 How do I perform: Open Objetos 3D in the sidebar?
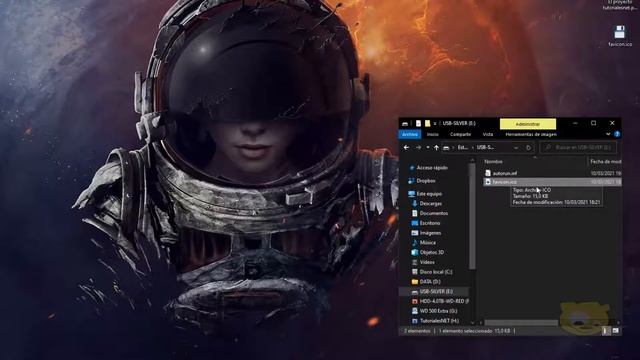431,252
